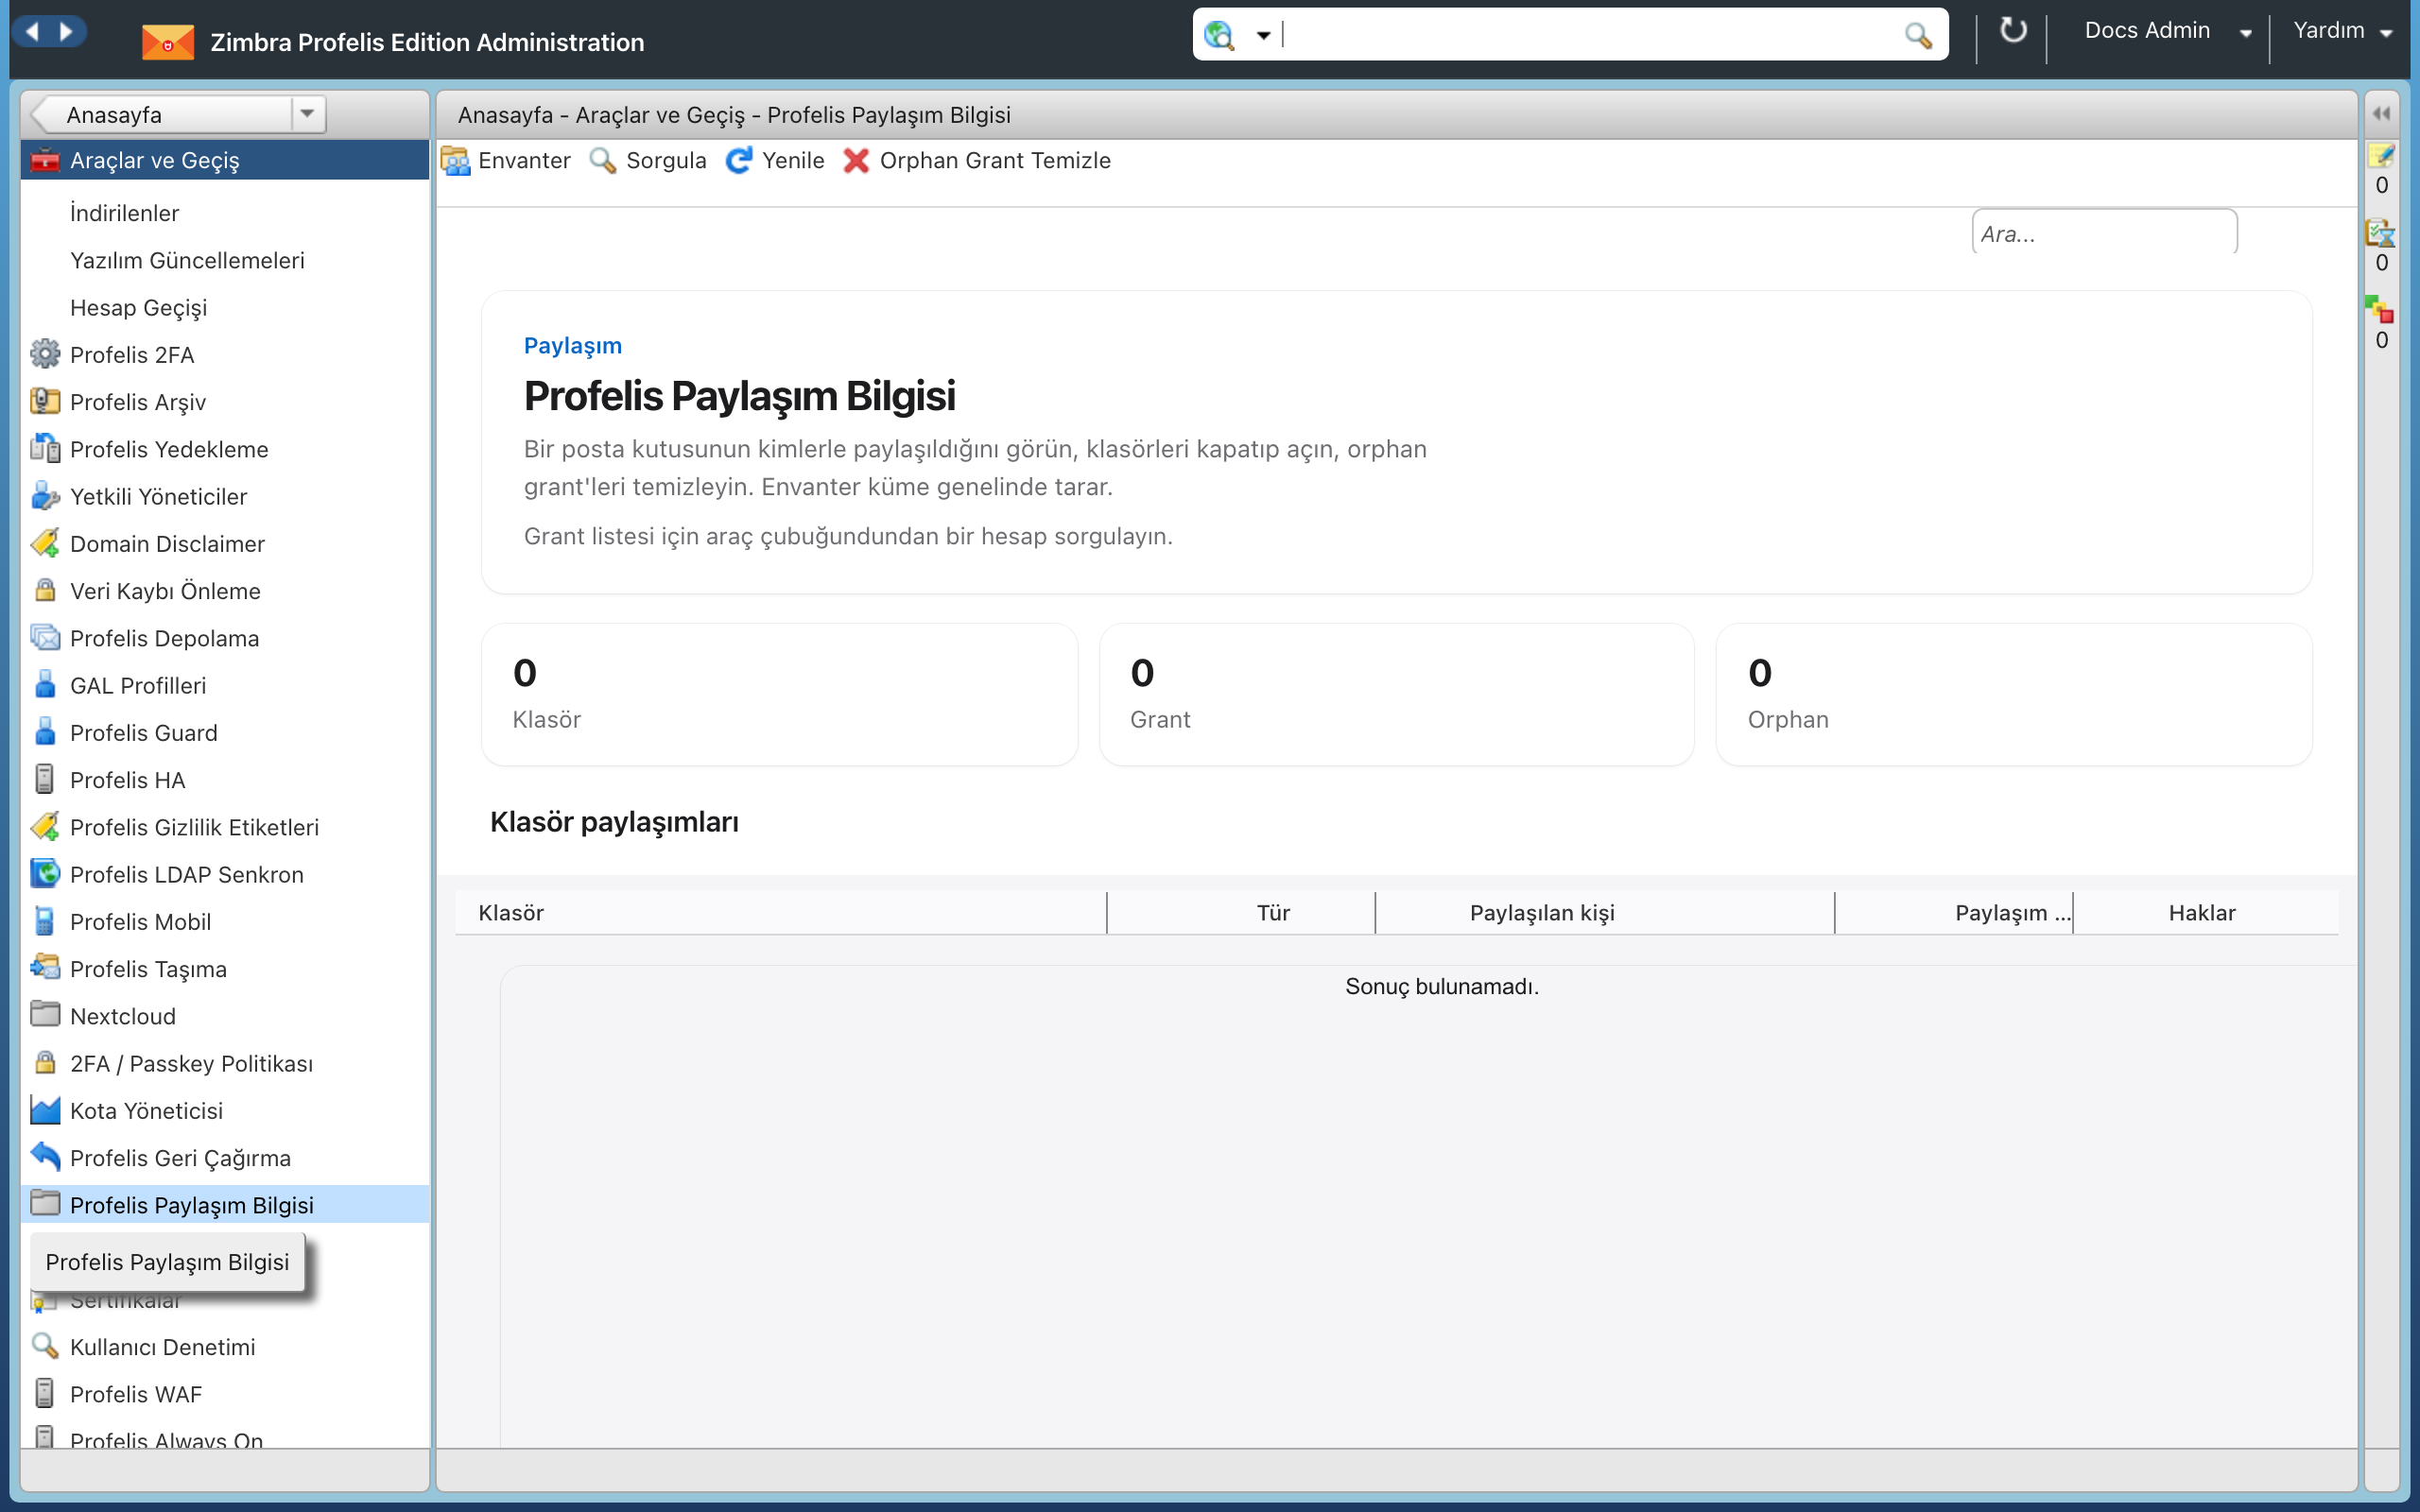The image size is (2420, 1512).
Task: Click Orphan Grant Temizle red X button
Action: (x=976, y=160)
